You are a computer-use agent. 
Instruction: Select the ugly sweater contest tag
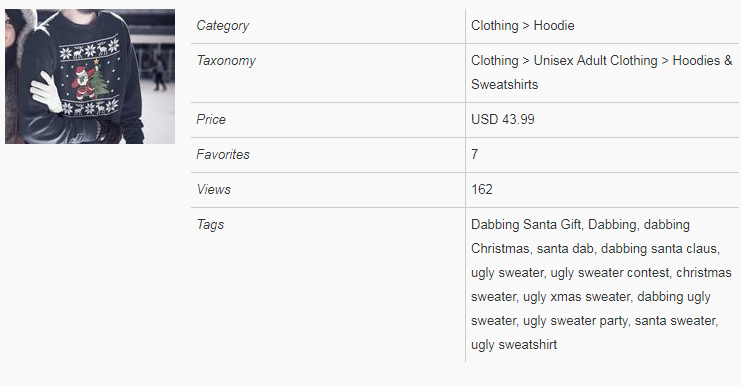pyautogui.click(x=610, y=273)
